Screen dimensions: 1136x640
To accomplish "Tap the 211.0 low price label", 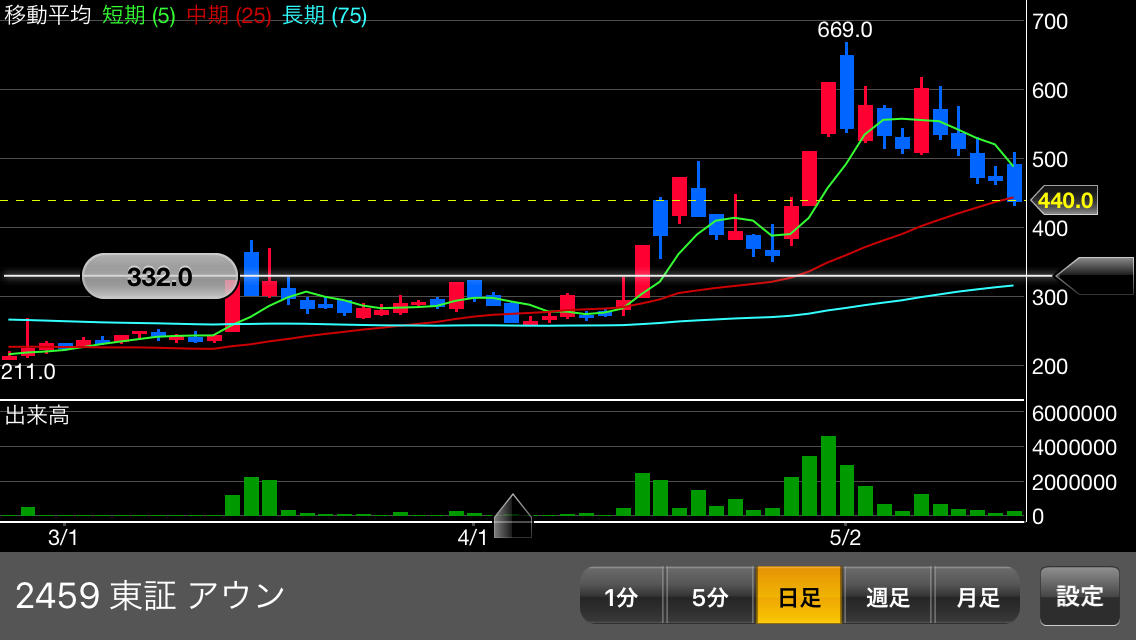I will (x=28, y=372).
